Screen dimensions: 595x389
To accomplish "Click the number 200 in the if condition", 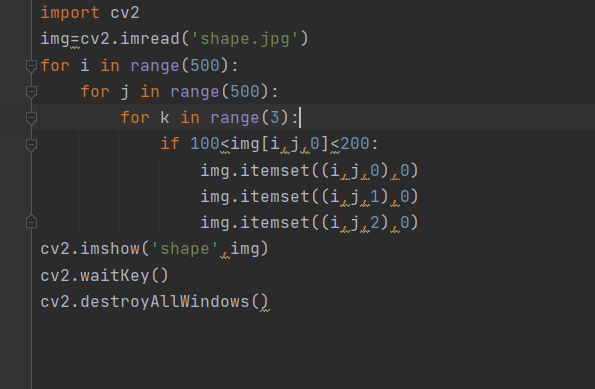I will click(x=355, y=144).
